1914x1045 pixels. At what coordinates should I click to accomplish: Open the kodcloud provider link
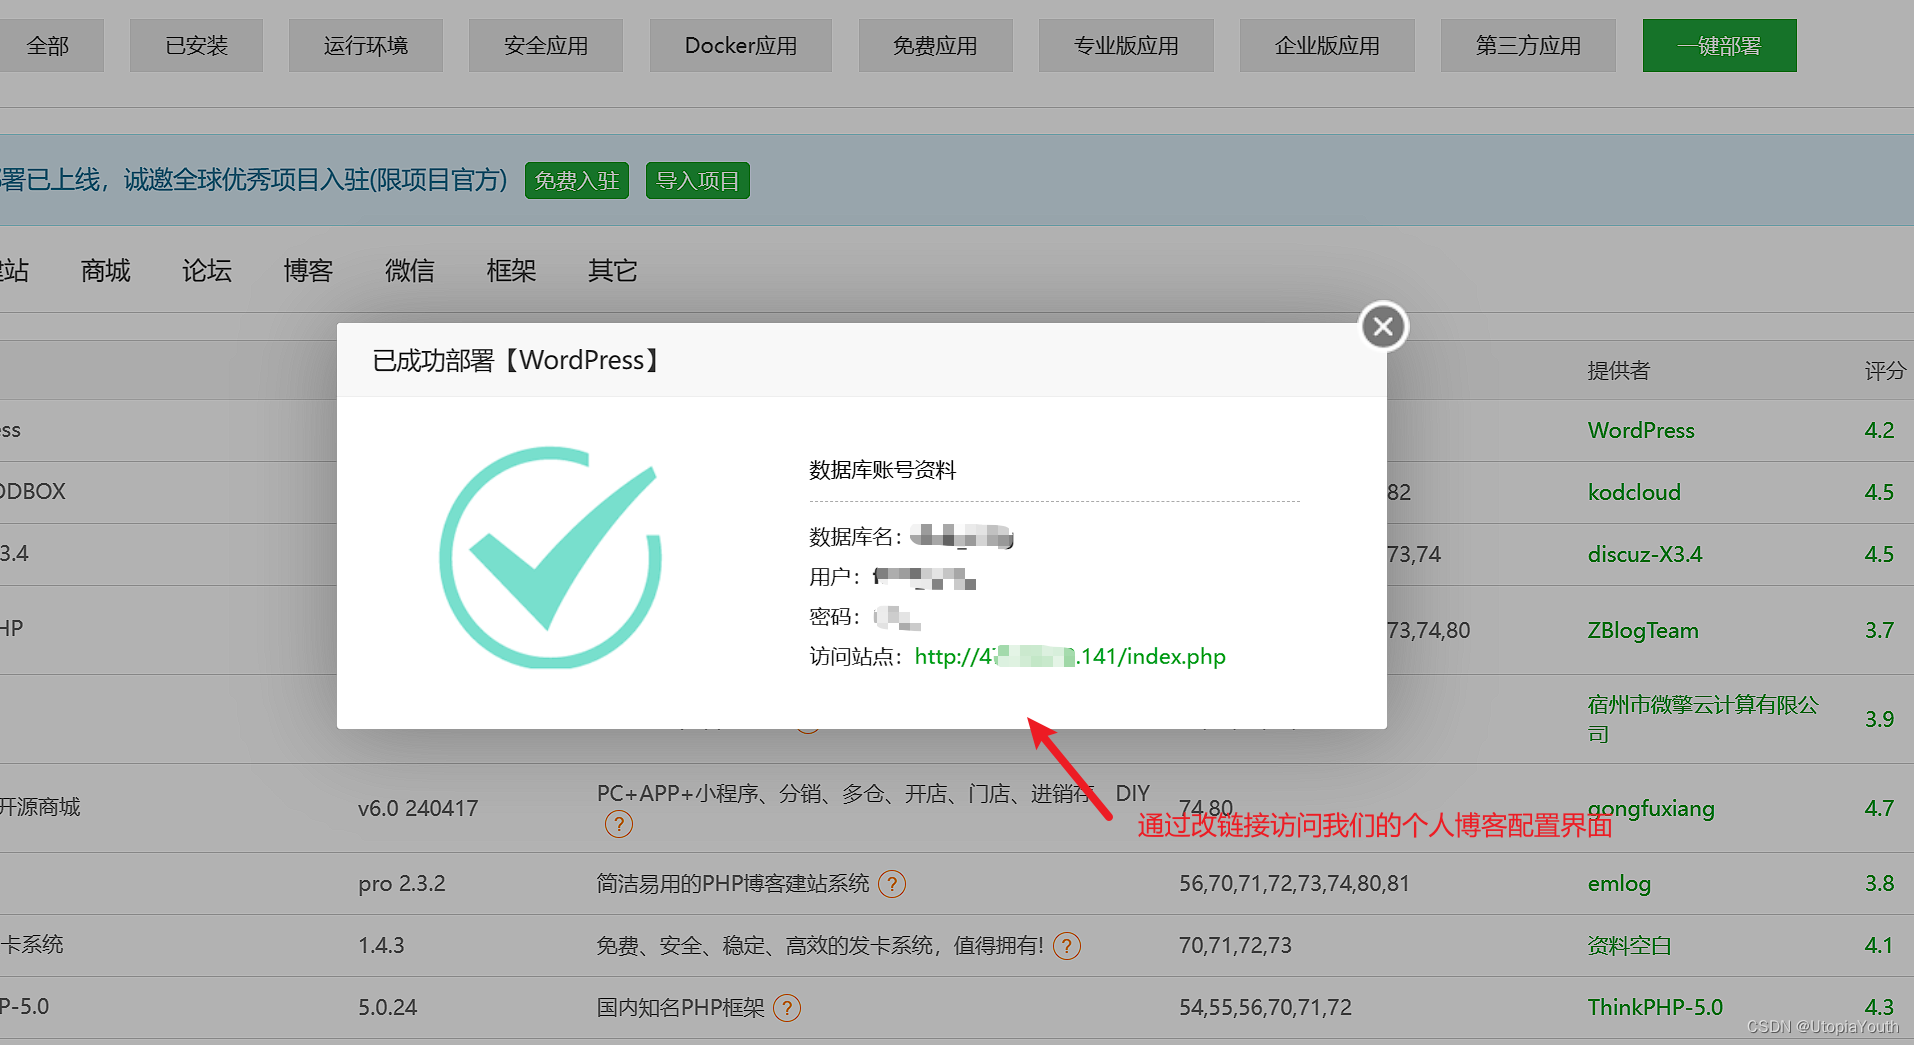pyautogui.click(x=1634, y=492)
